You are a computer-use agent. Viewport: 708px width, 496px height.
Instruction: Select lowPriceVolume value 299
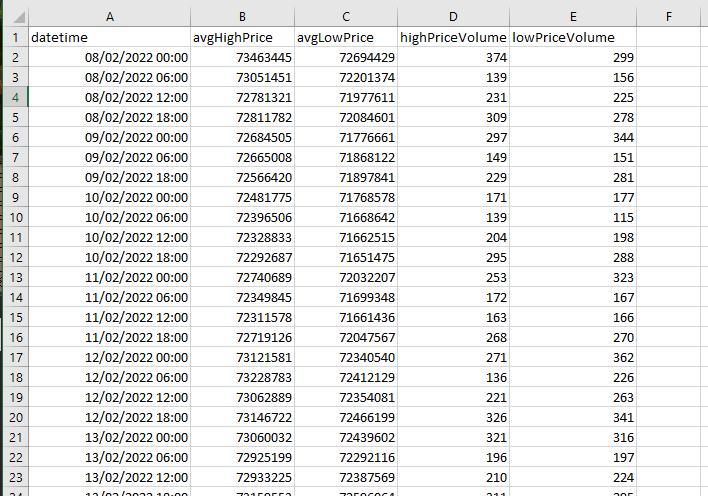click(573, 57)
